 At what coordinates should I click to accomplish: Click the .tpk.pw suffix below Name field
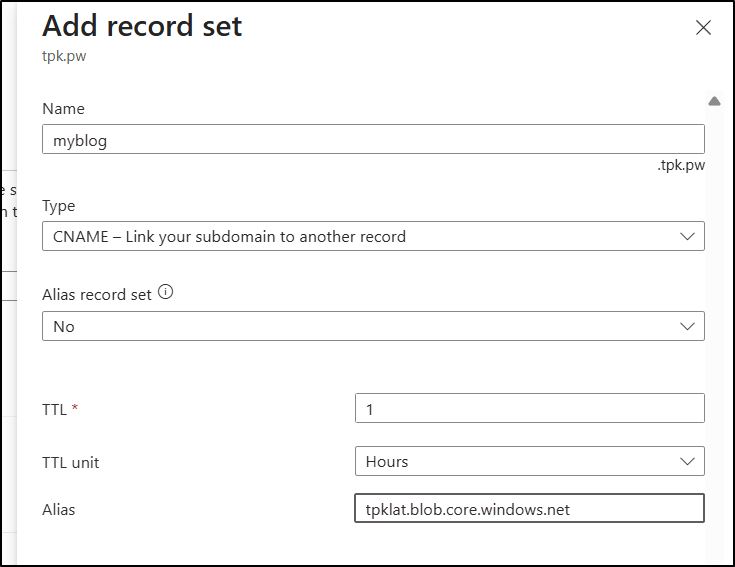[x=680, y=166]
